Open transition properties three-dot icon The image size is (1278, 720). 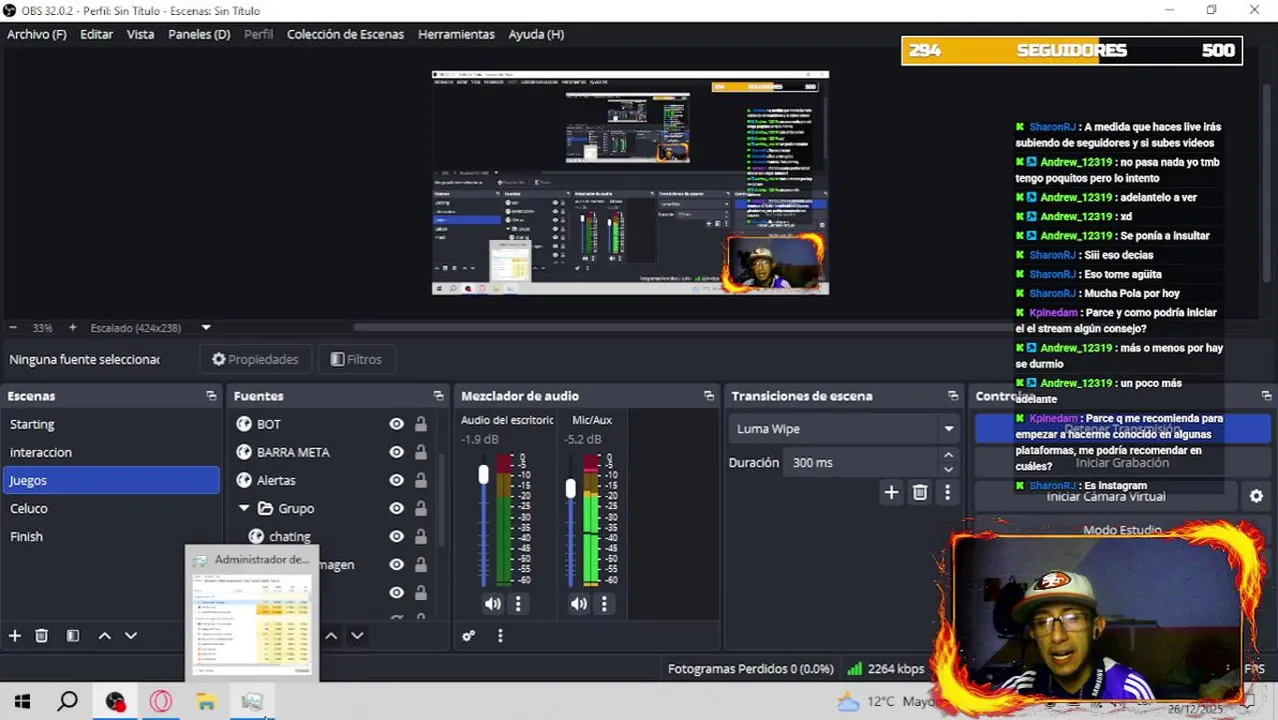point(947,492)
